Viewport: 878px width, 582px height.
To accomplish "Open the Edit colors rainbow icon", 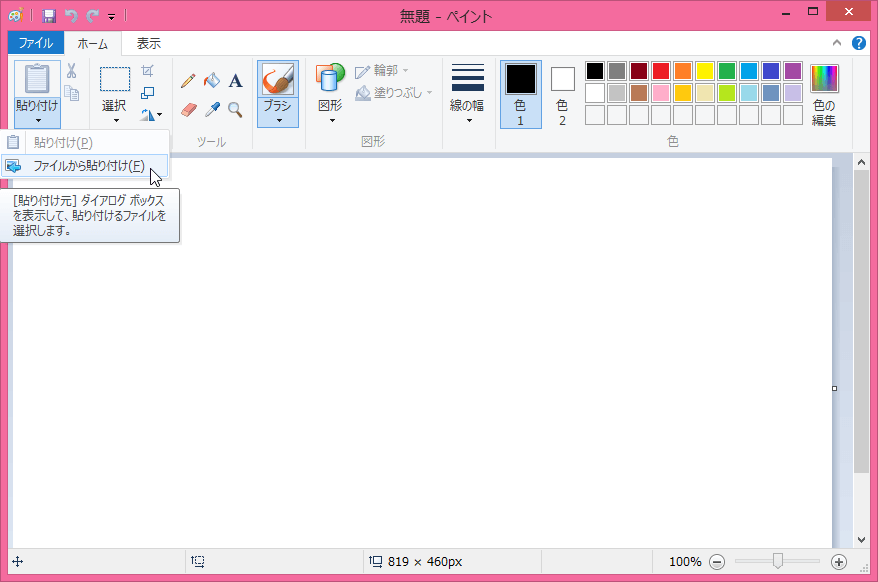I will 824,78.
